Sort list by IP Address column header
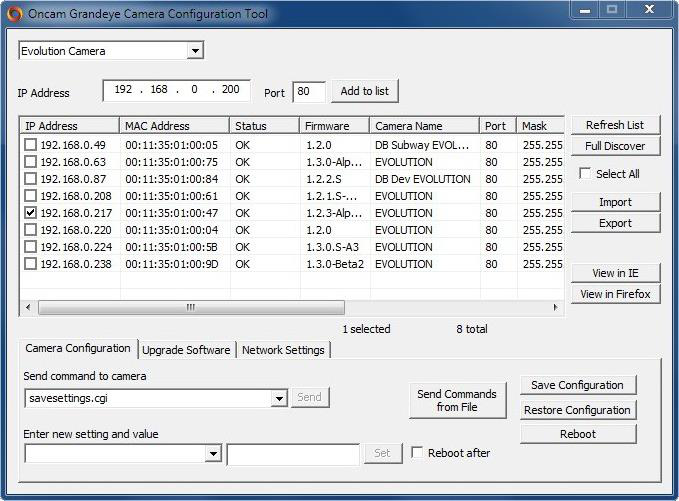This screenshot has width=679, height=501. pos(69,126)
